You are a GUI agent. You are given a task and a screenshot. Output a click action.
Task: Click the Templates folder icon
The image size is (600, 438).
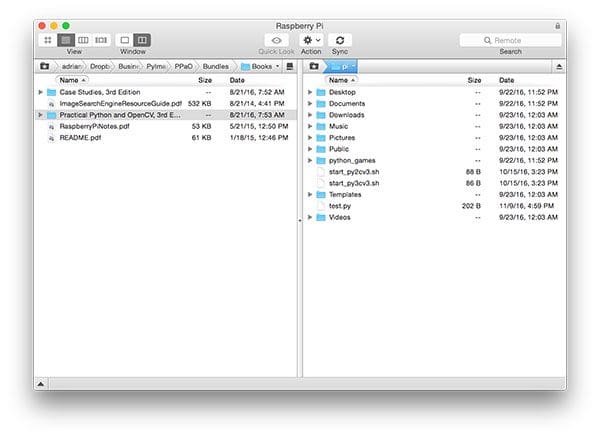321,194
